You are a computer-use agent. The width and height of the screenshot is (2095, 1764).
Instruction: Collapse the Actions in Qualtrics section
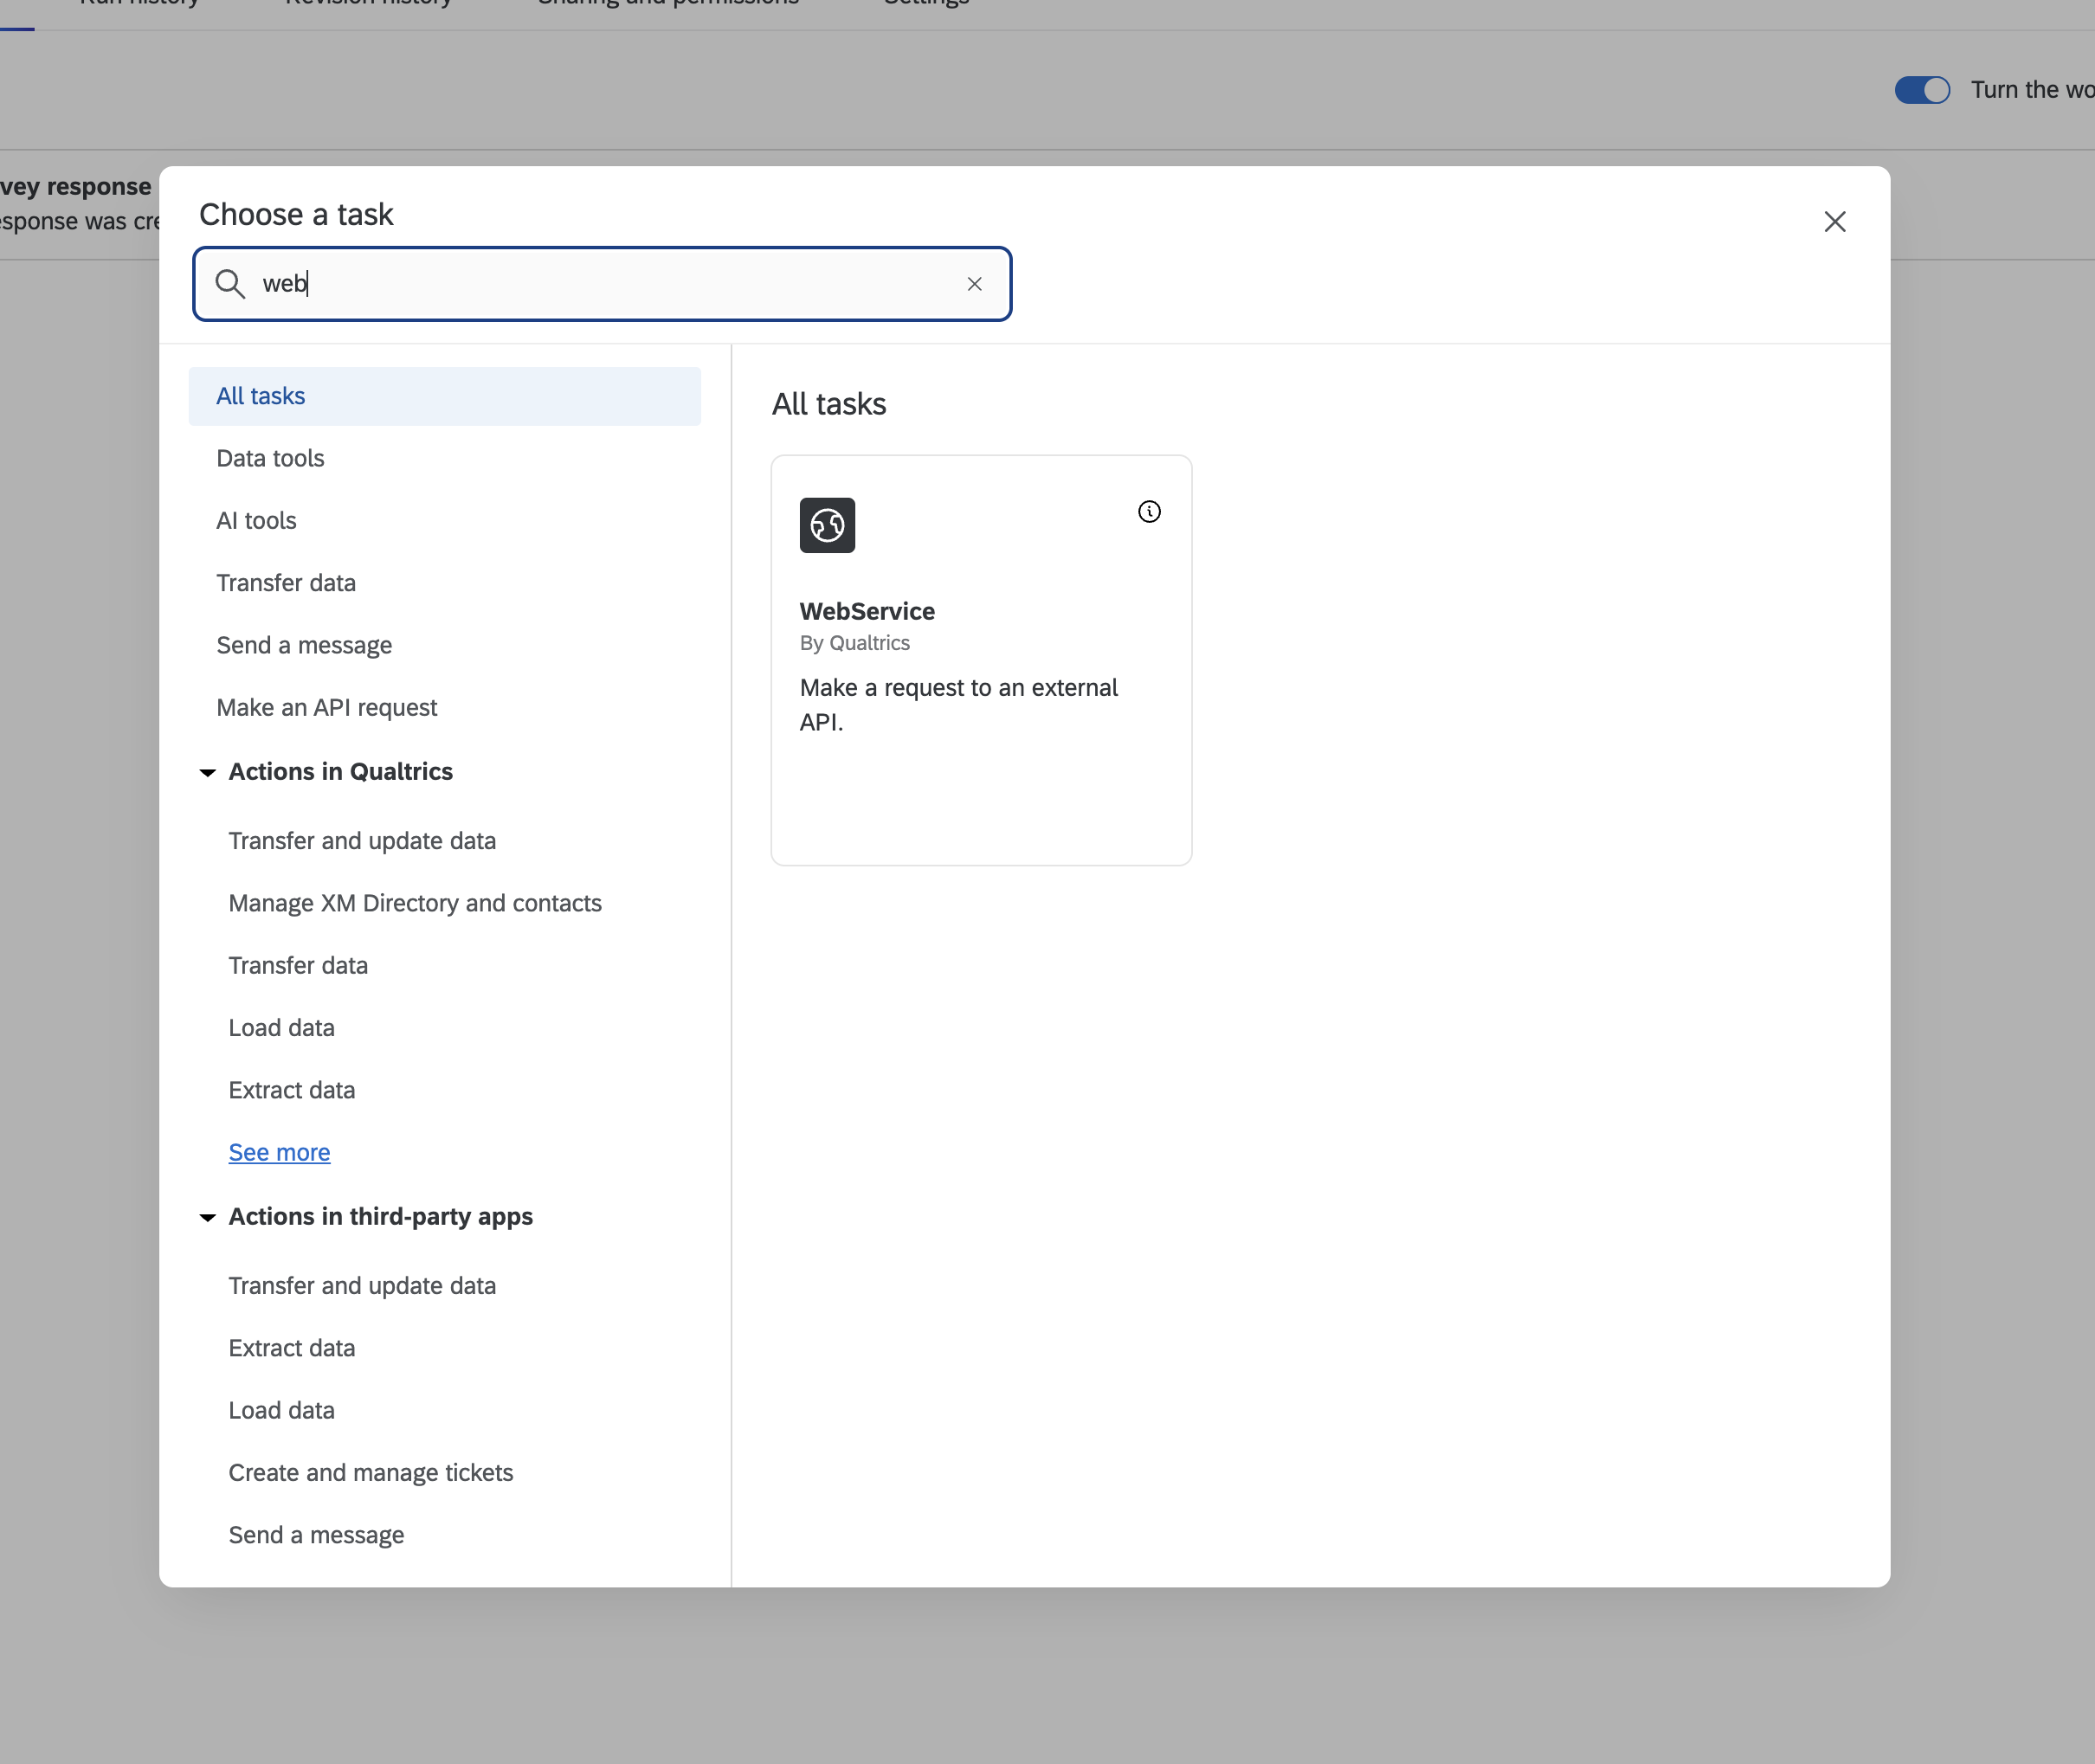coord(208,772)
